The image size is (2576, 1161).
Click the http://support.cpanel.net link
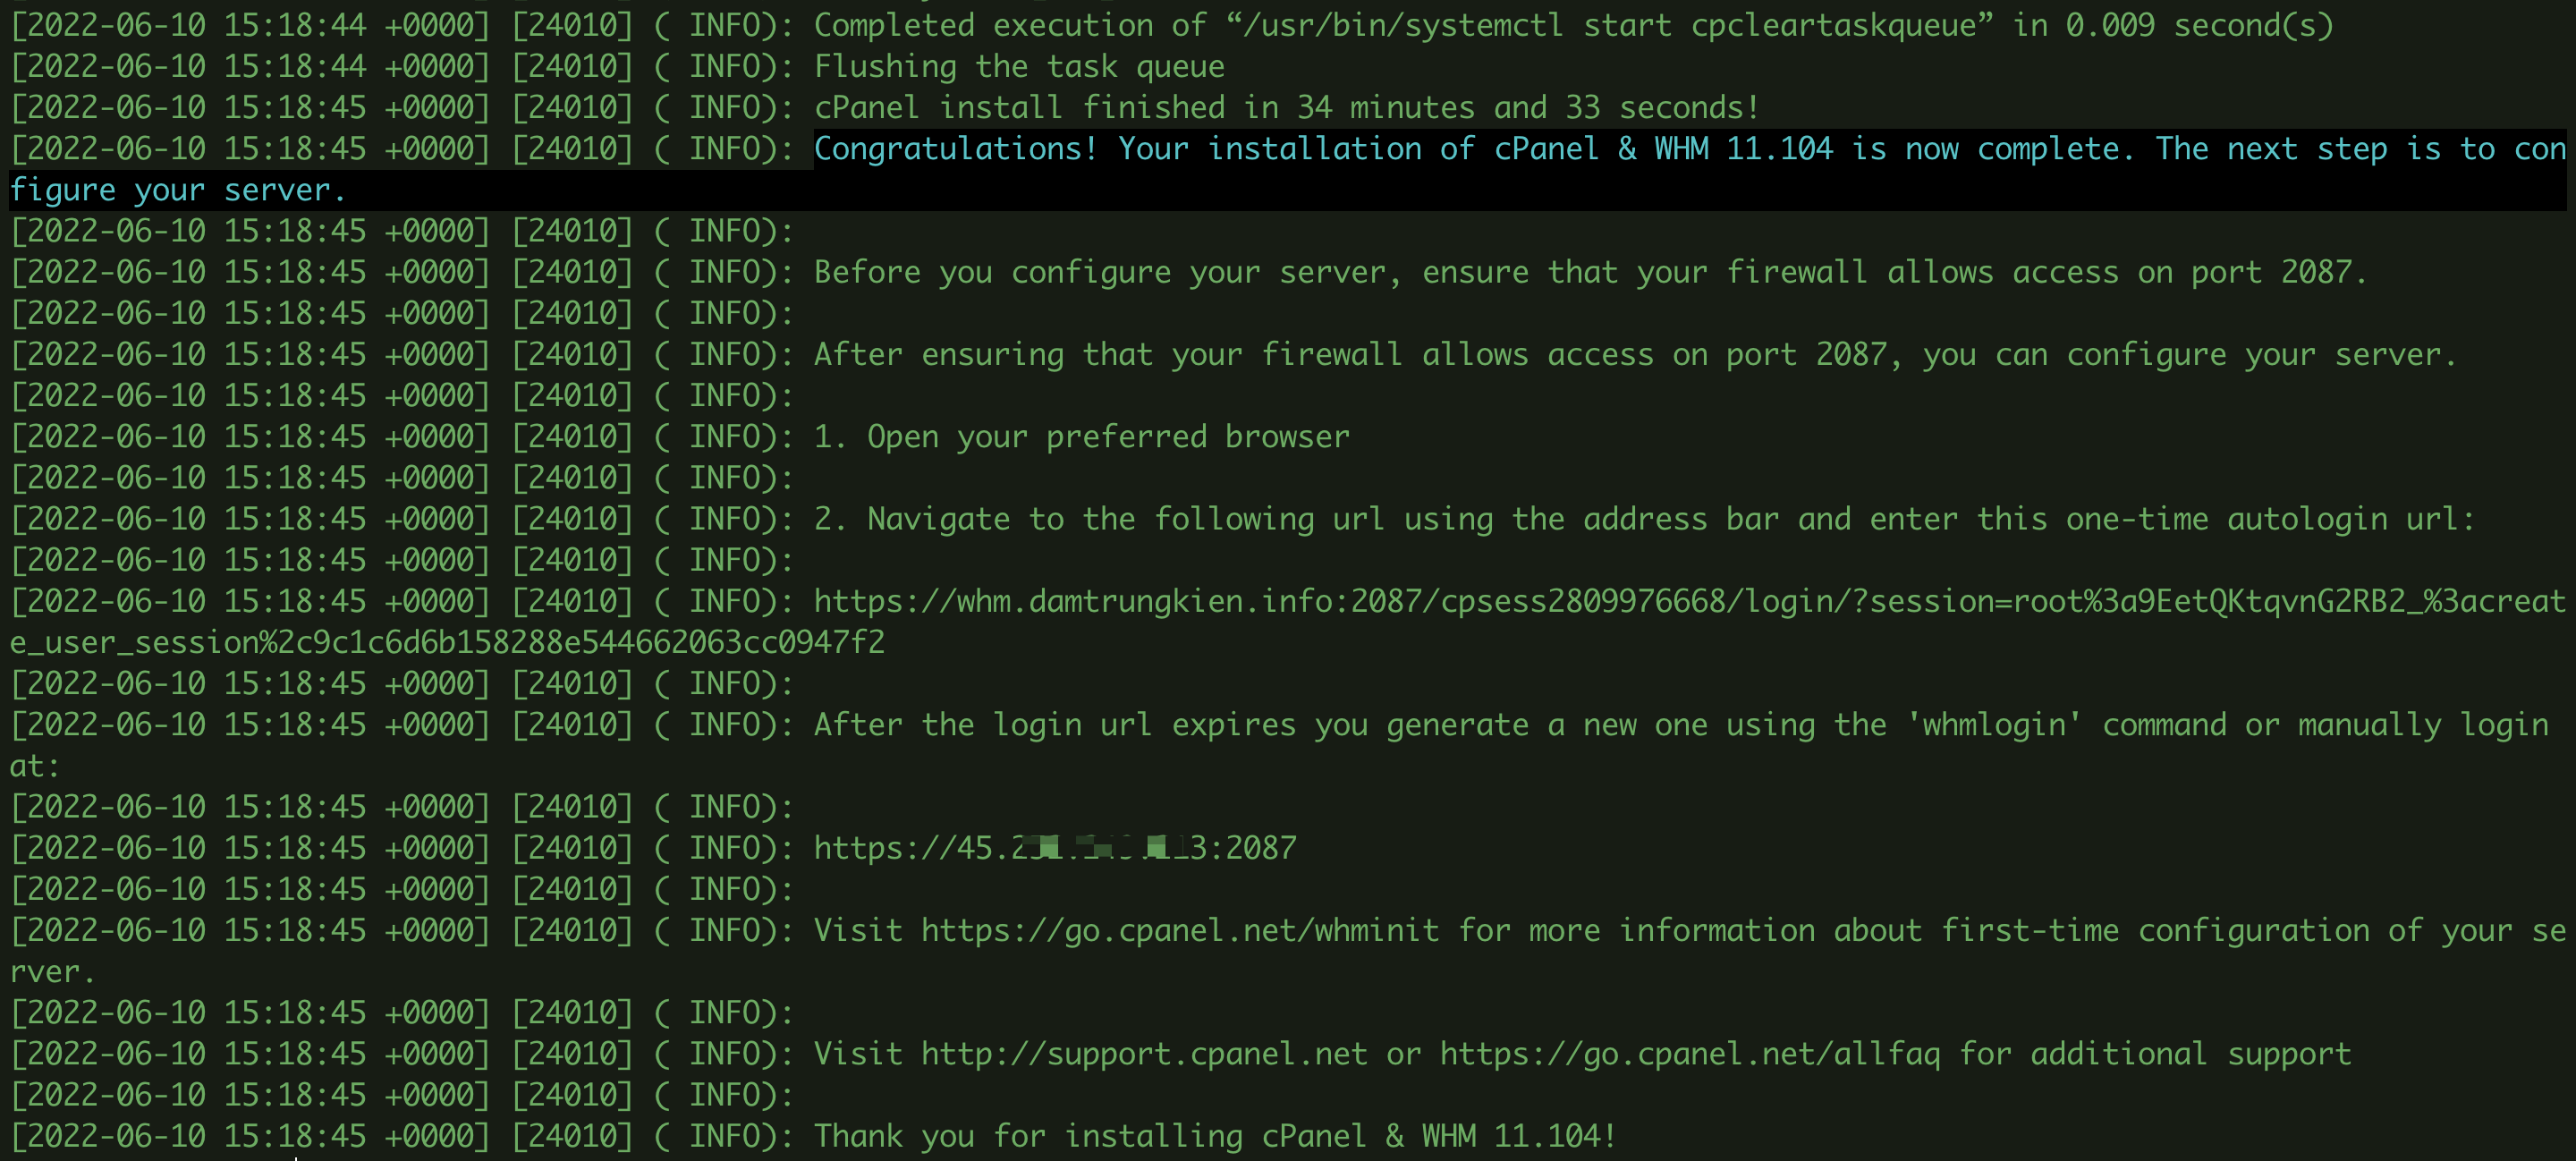(x=1143, y=1054)
